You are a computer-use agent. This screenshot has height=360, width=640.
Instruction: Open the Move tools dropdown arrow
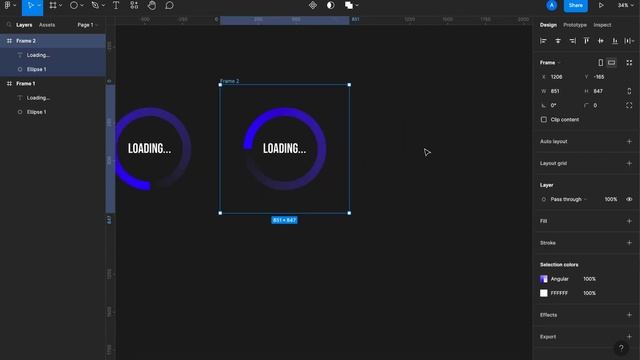pos(39,5)
